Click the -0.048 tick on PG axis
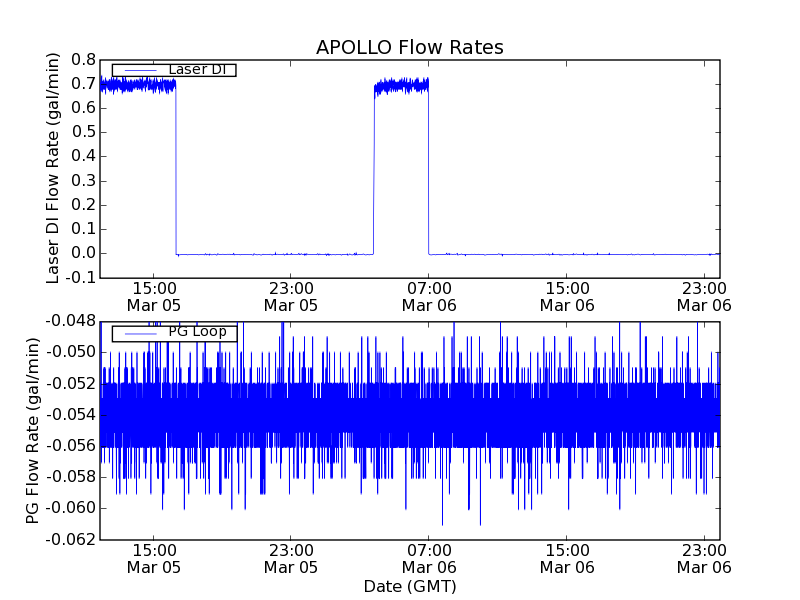 (70, 321)
